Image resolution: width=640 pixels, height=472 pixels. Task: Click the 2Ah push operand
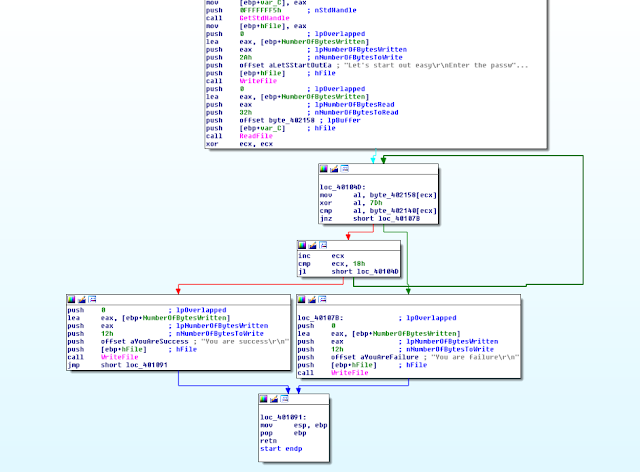245,58
